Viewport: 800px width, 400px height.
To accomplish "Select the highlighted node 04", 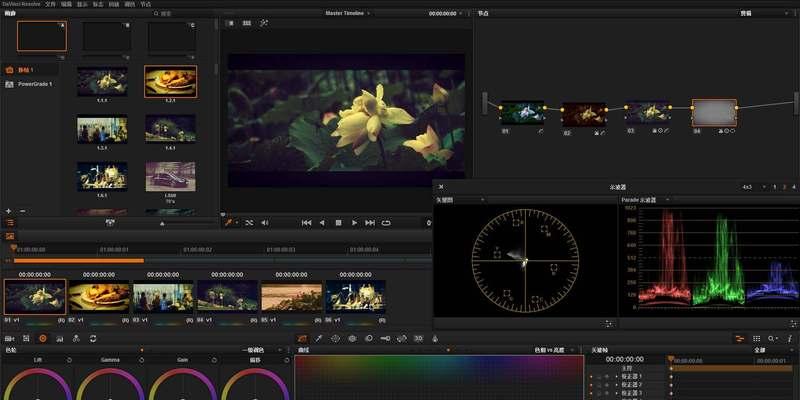I will [714, 112].
